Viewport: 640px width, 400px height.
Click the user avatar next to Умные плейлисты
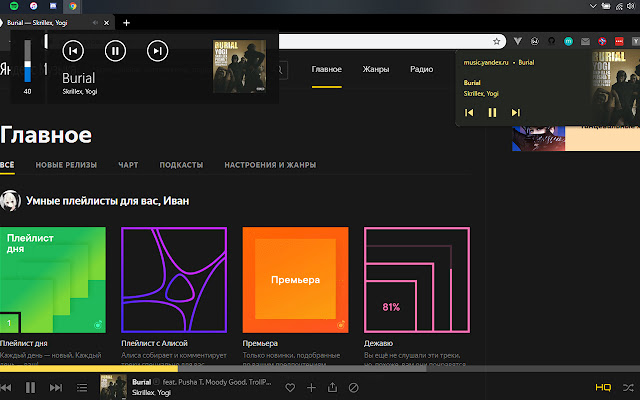(x=10, y=201)
